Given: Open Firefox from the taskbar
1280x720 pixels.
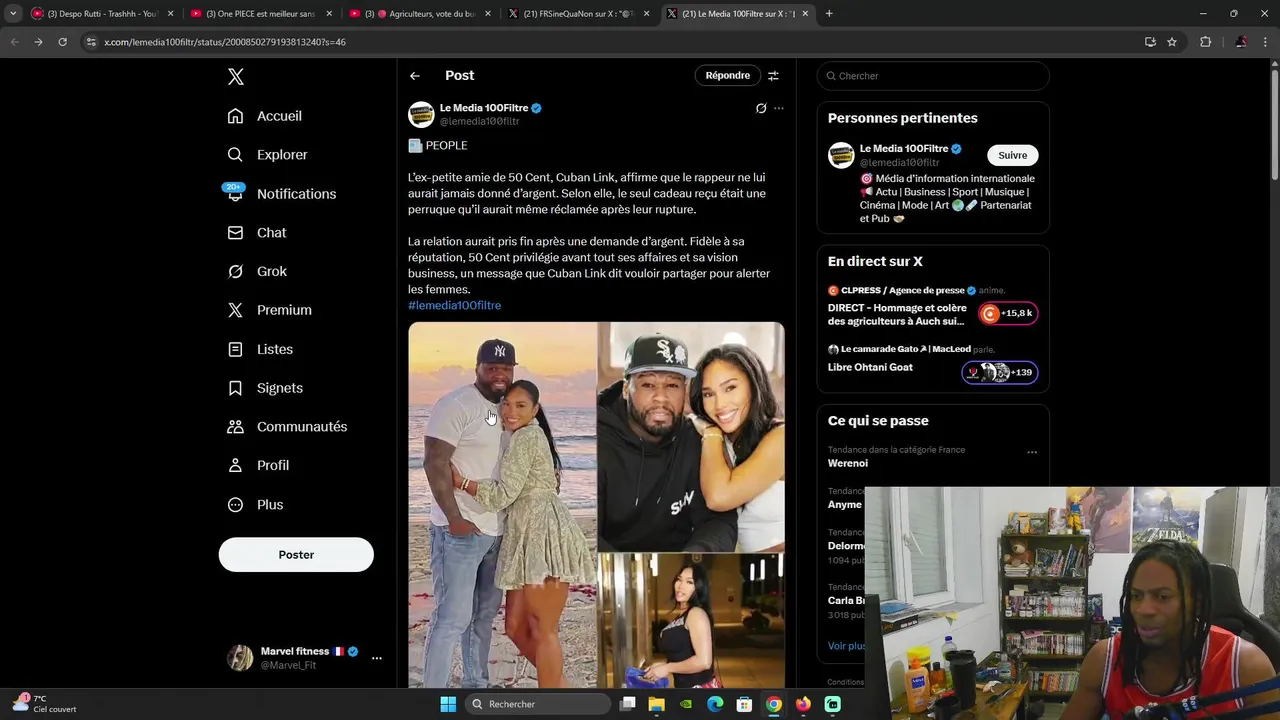Looking at the screenshot, I should point(803,704).
